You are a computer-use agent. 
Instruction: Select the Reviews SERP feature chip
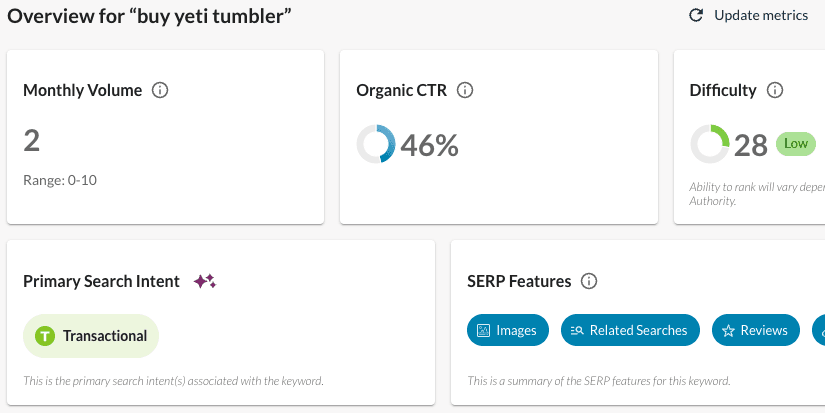point(756,330)
